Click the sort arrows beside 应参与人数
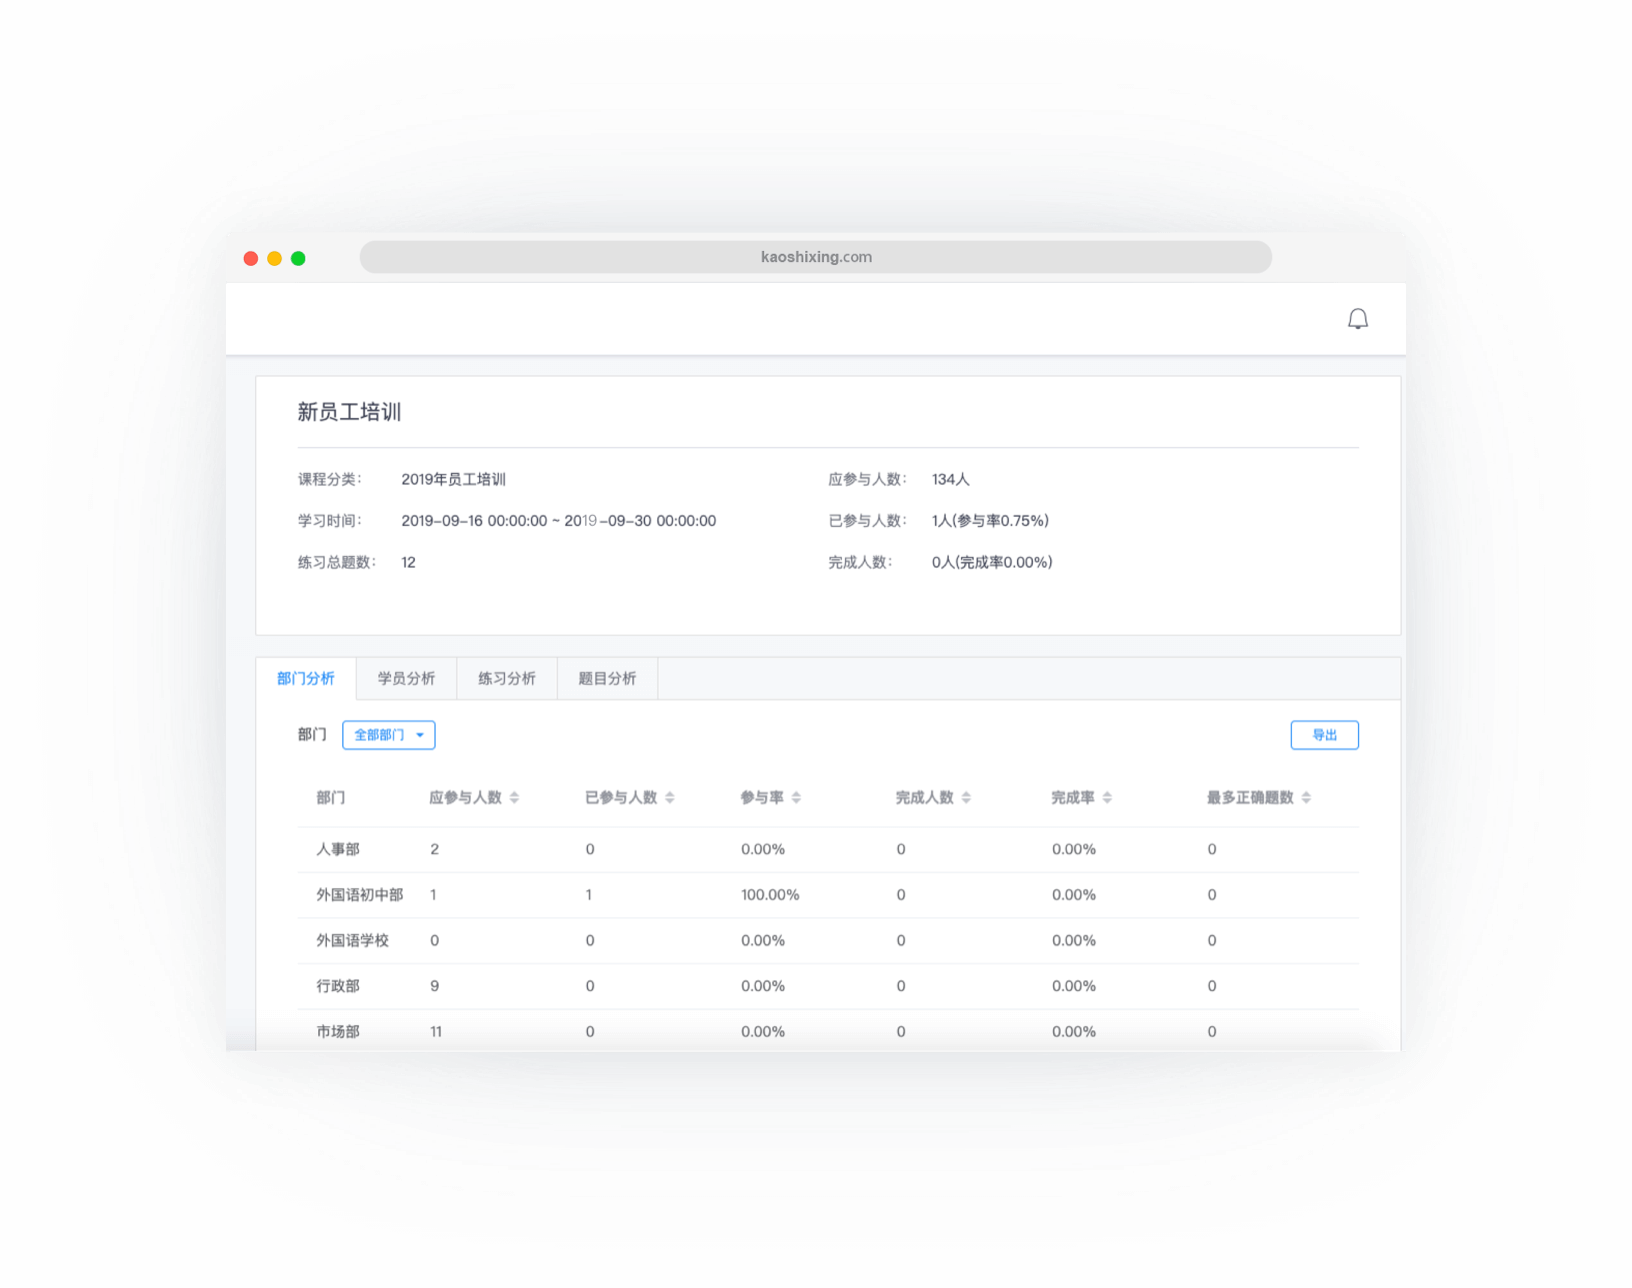This screenshot has height=1288, width=1632. coord(516,797)
